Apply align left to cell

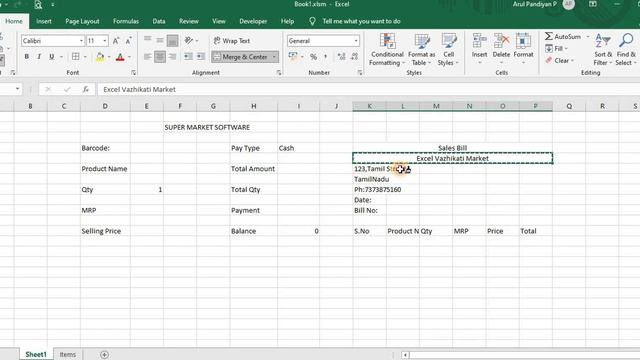pos(148,57)
